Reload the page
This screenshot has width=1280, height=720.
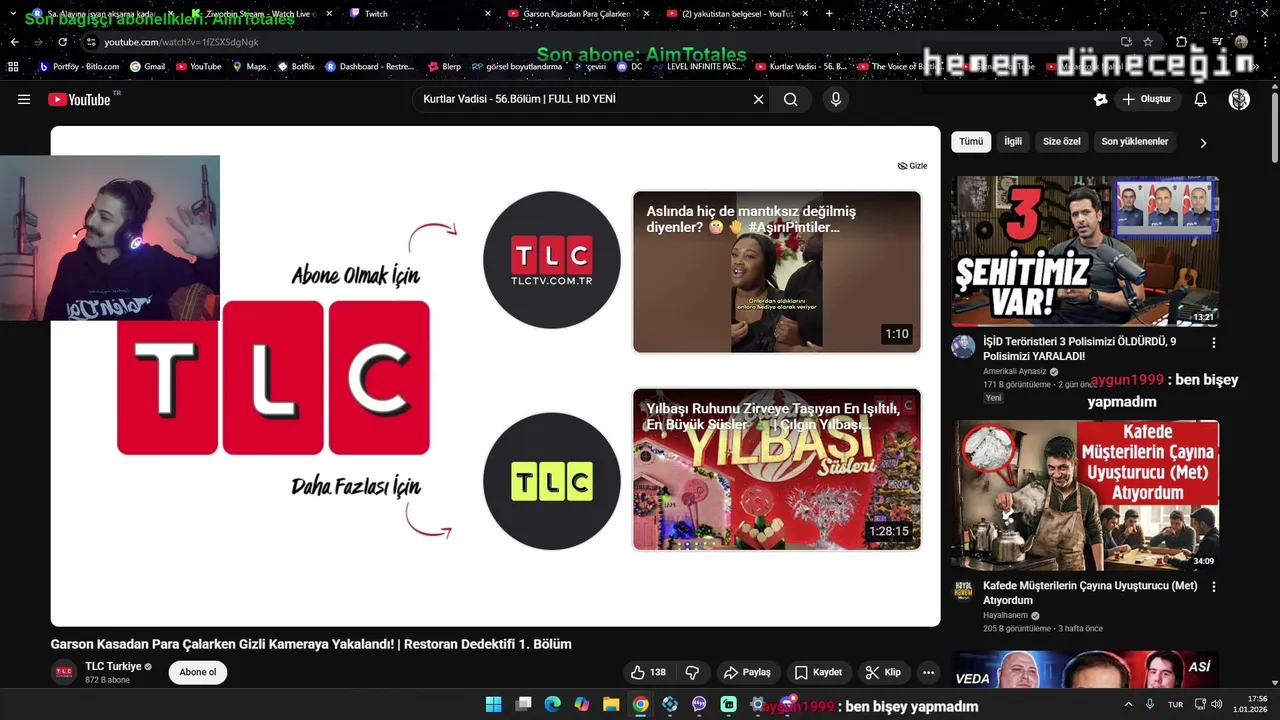click(x=62, y=42)
